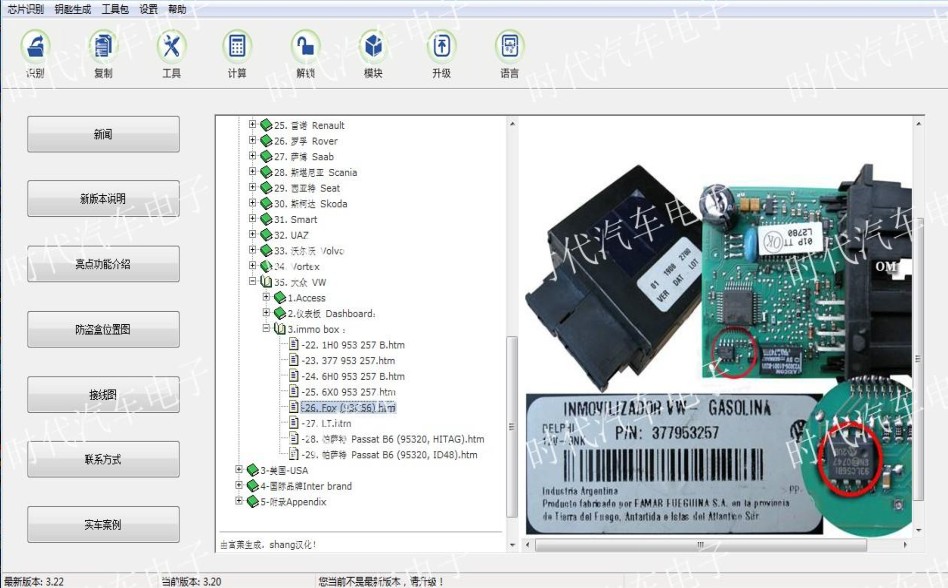The height and width of the screenshot is (588, 948).
Task: Open the 设置 menu
Action: coord(148,9)
